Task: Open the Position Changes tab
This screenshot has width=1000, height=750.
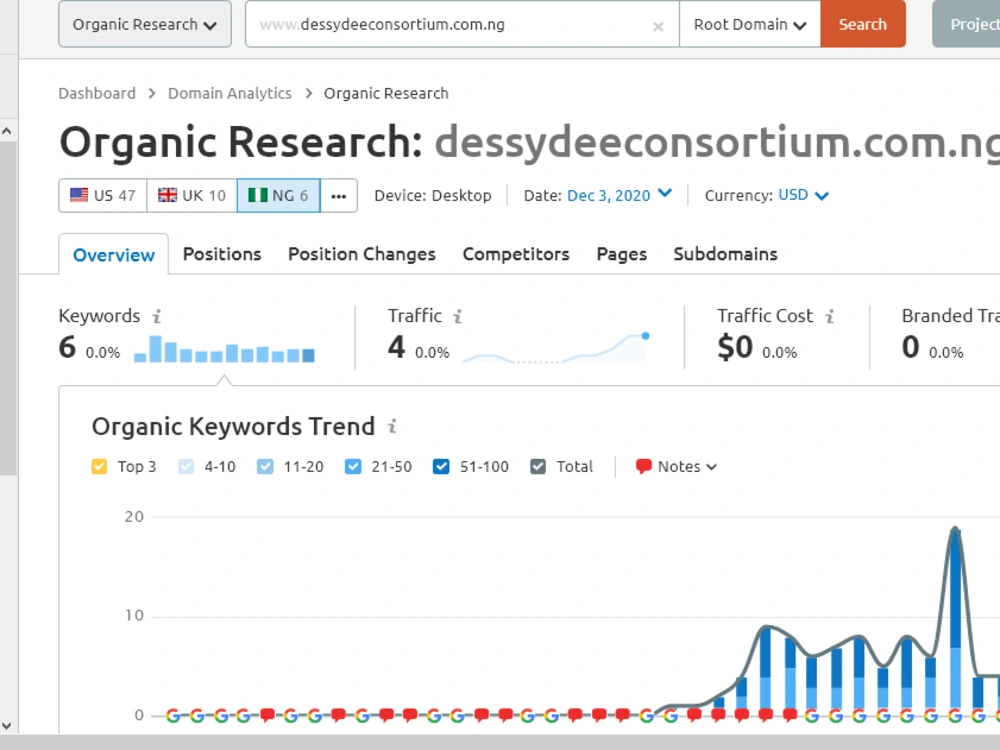Action: pos(362,254)
